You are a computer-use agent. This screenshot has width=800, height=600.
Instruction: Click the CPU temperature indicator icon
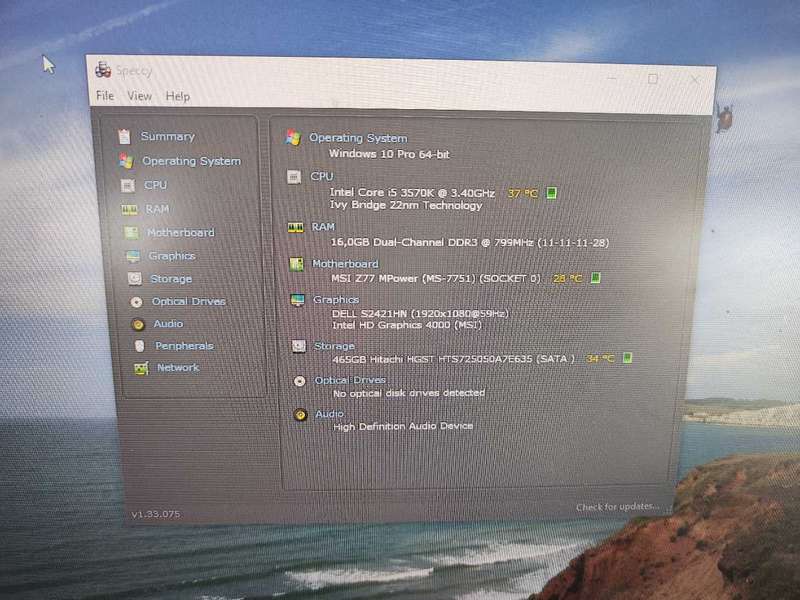point(552,193)
